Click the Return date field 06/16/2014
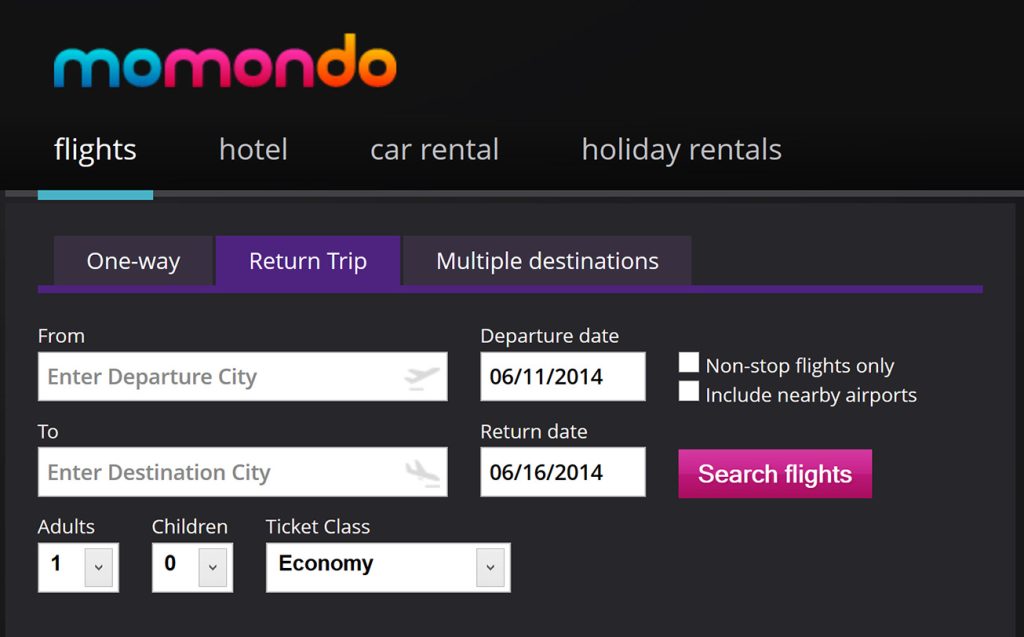Image resolution: width=1024 pixels, height=637 pixels. point(562,472)
